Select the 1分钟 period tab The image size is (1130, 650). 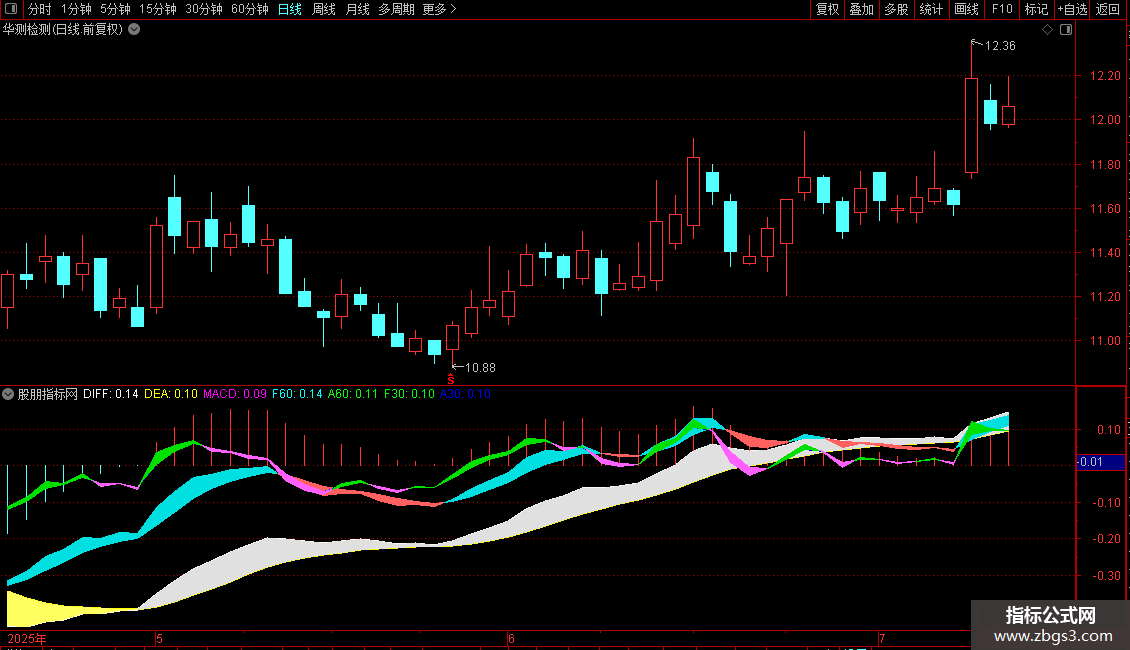[x=76, y=9]
